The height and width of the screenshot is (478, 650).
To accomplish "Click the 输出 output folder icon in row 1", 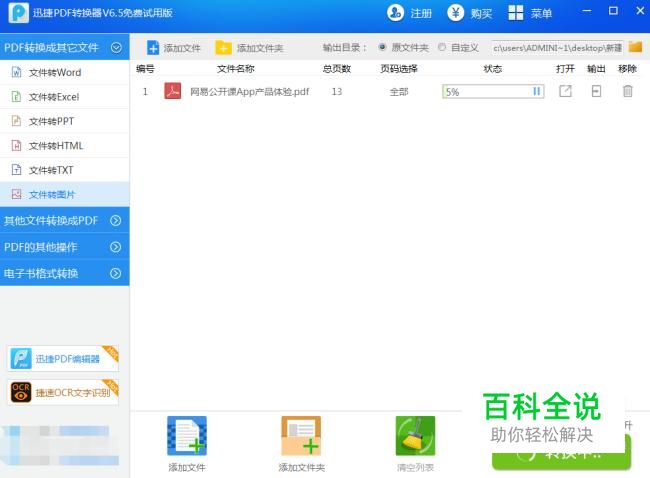I will [596, 91].
